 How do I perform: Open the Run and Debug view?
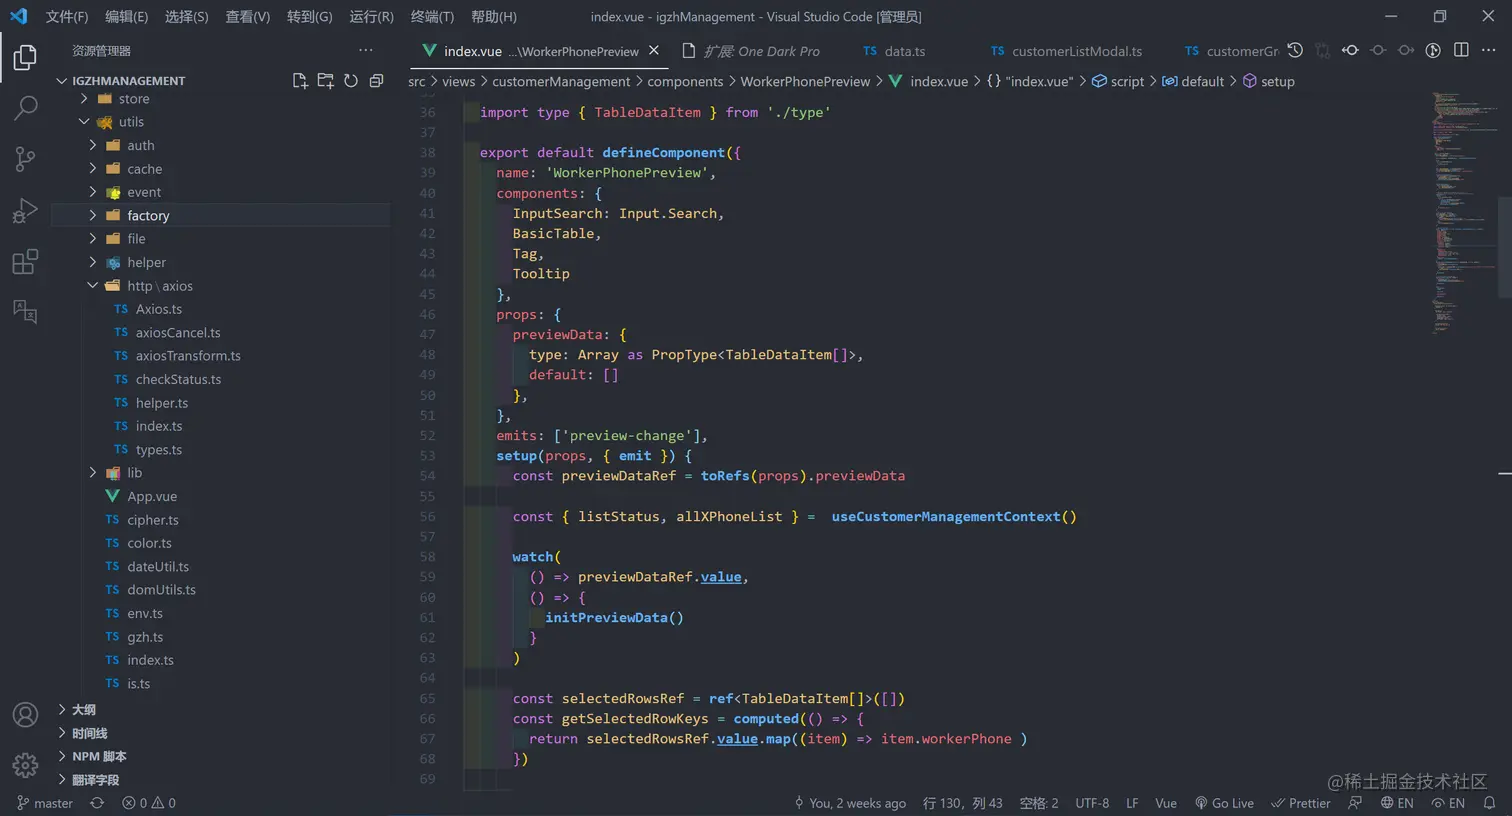pos(25,210)
